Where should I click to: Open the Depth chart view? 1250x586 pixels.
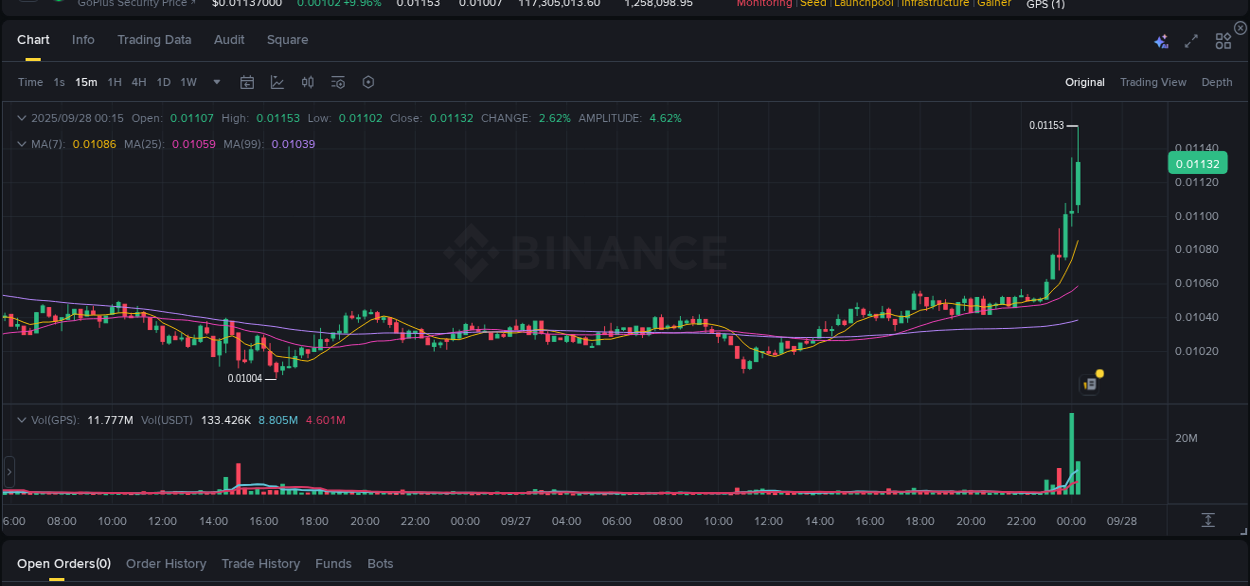1216,82
